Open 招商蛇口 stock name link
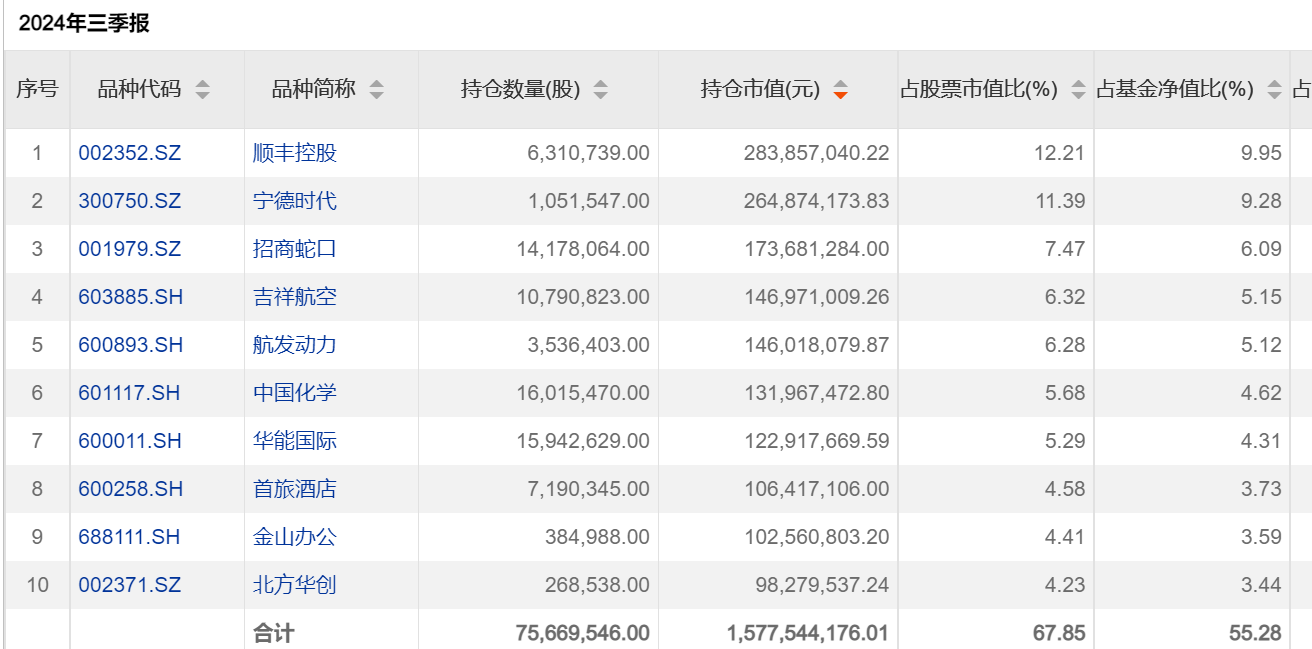Viewport: 1312px width, 649px height. point(295,249)
